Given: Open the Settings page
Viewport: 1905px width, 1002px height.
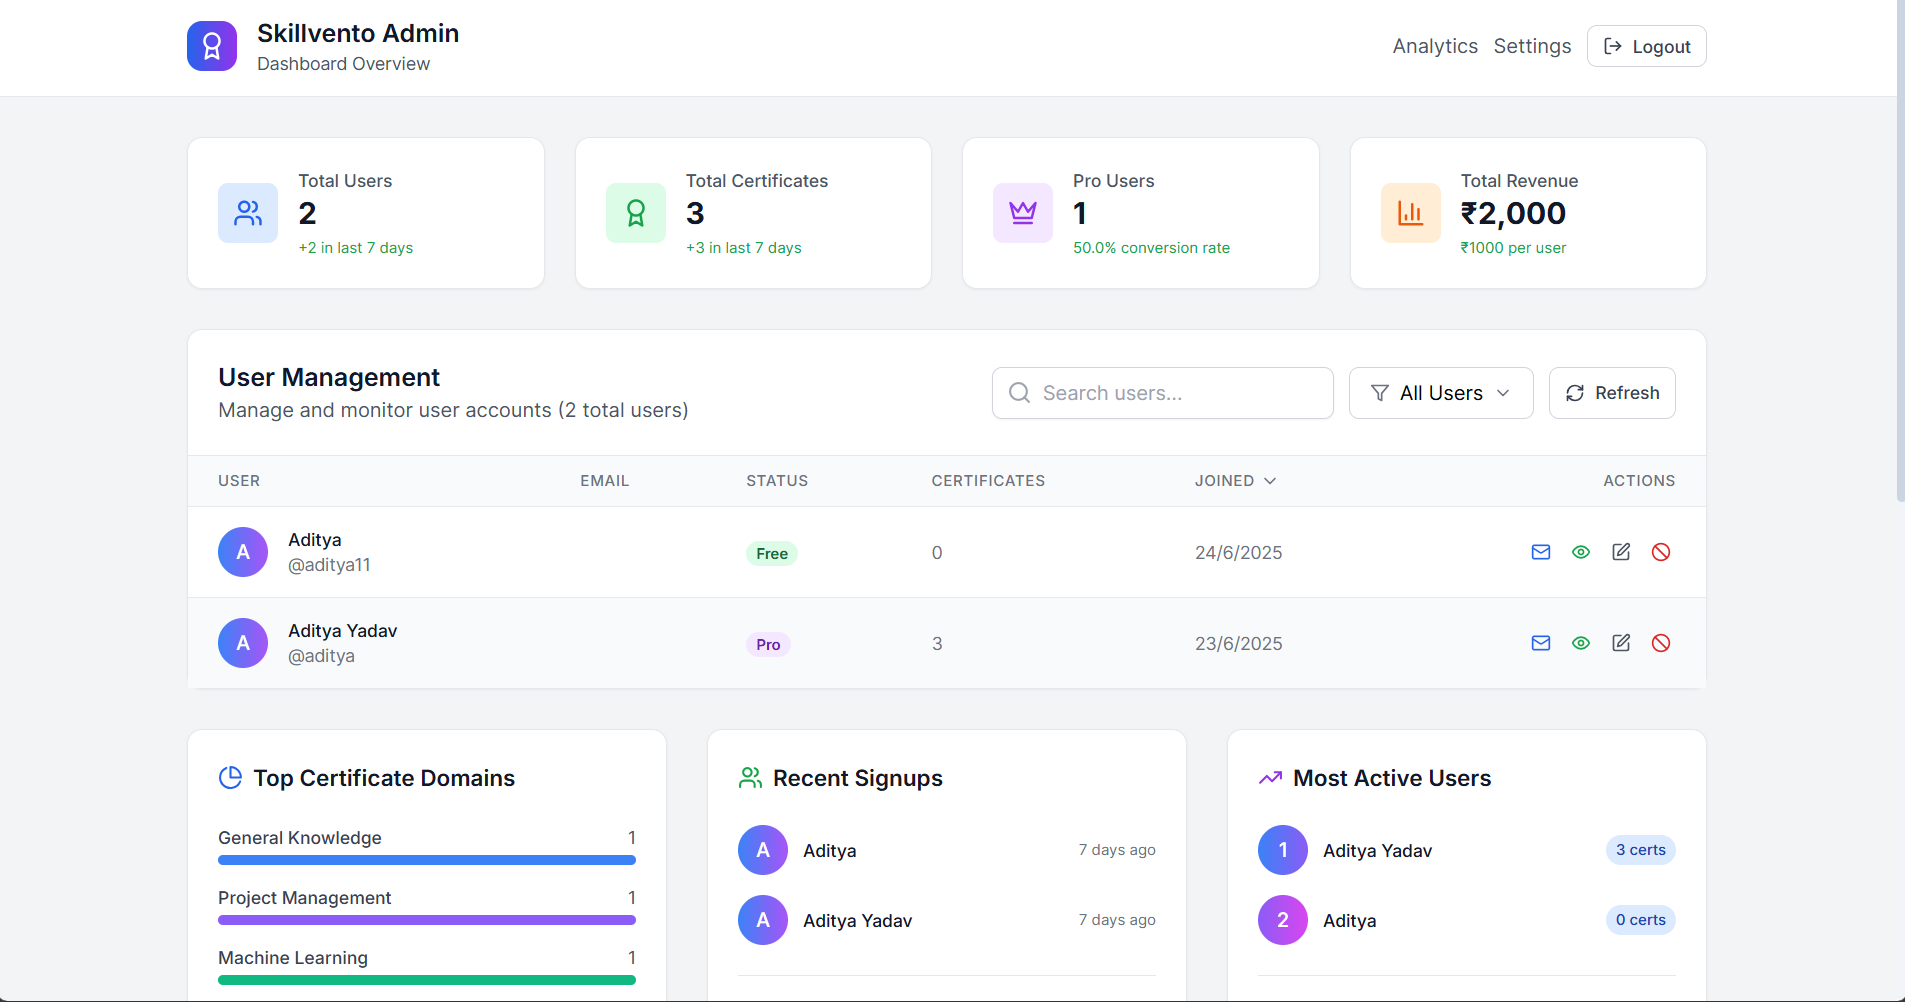Looking at the screenshot, I should [1532, 46].
